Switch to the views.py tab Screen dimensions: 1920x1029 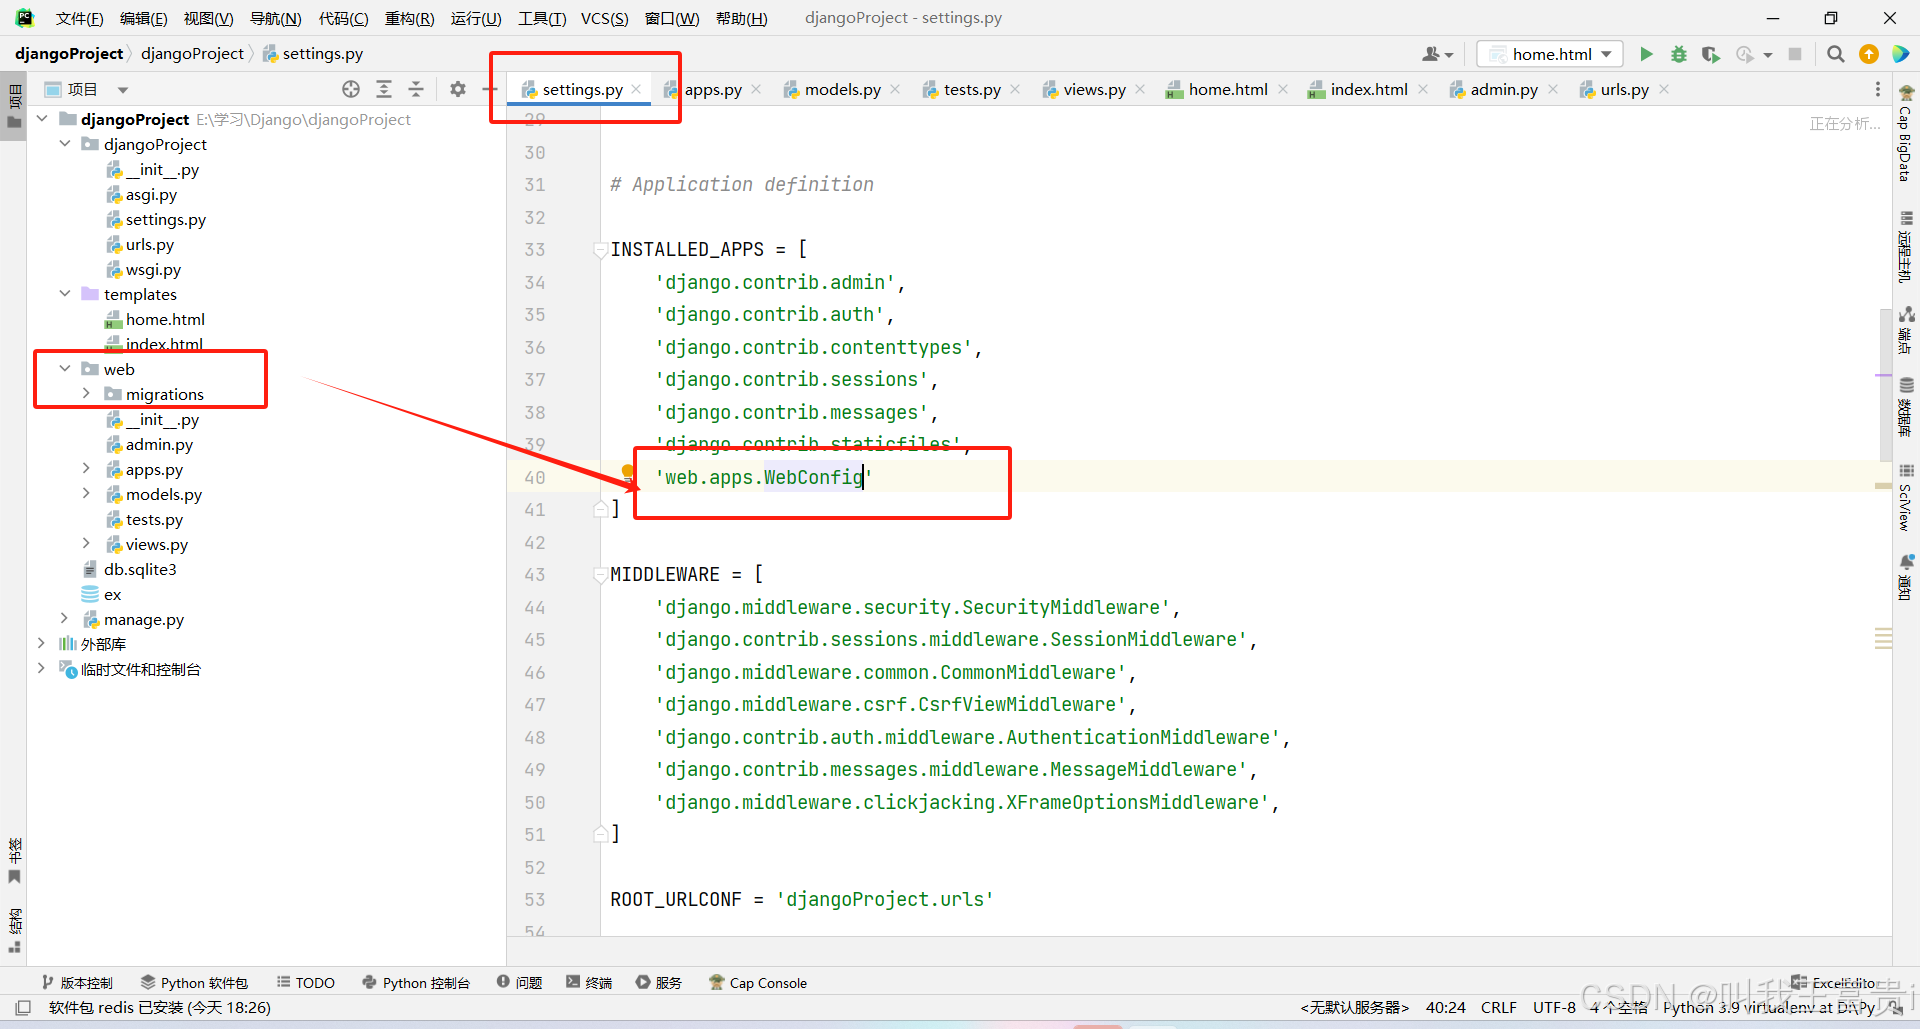[1094, 89]
